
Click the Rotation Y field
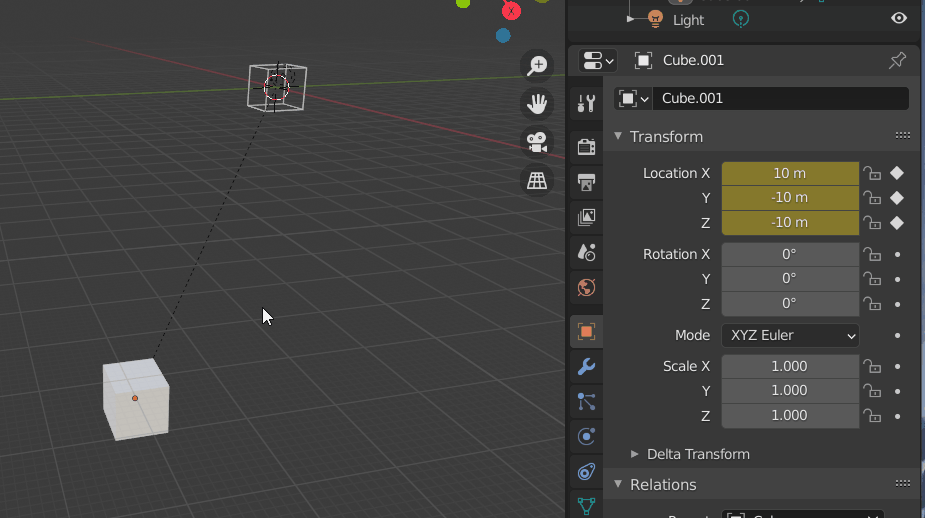pos(790,278)
